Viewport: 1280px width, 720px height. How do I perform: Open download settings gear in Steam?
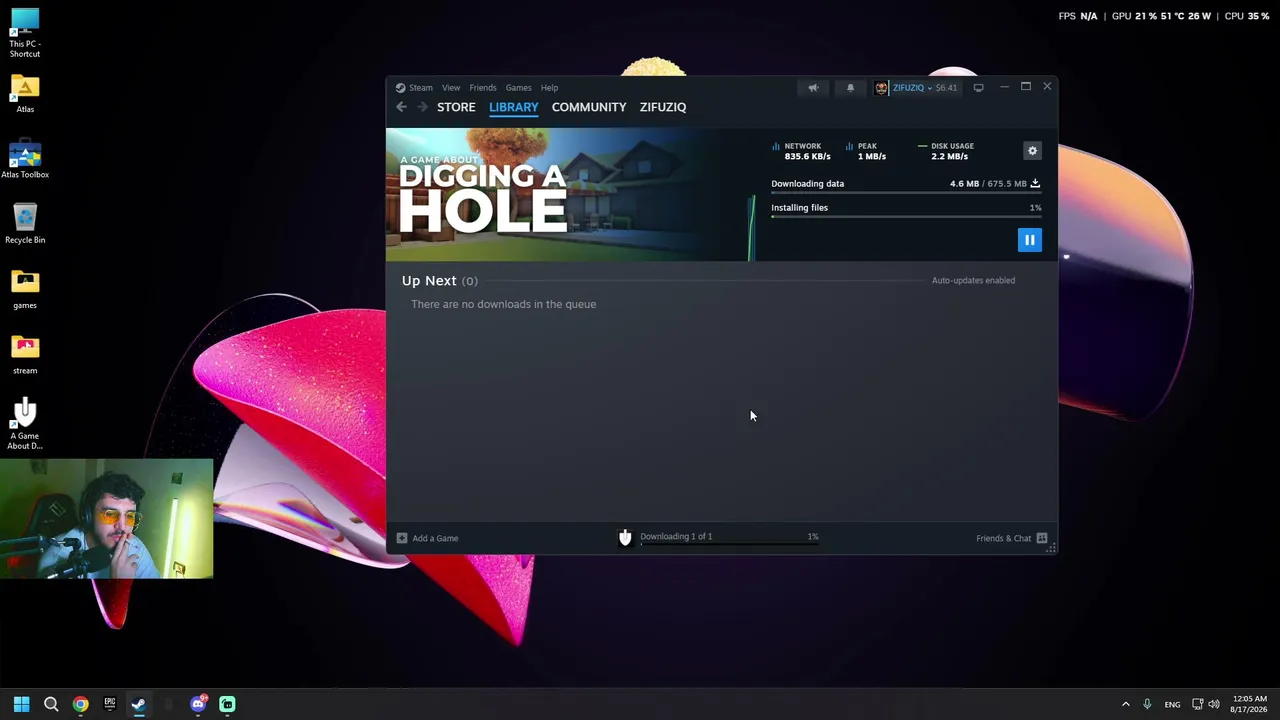tap(1033, 151)
